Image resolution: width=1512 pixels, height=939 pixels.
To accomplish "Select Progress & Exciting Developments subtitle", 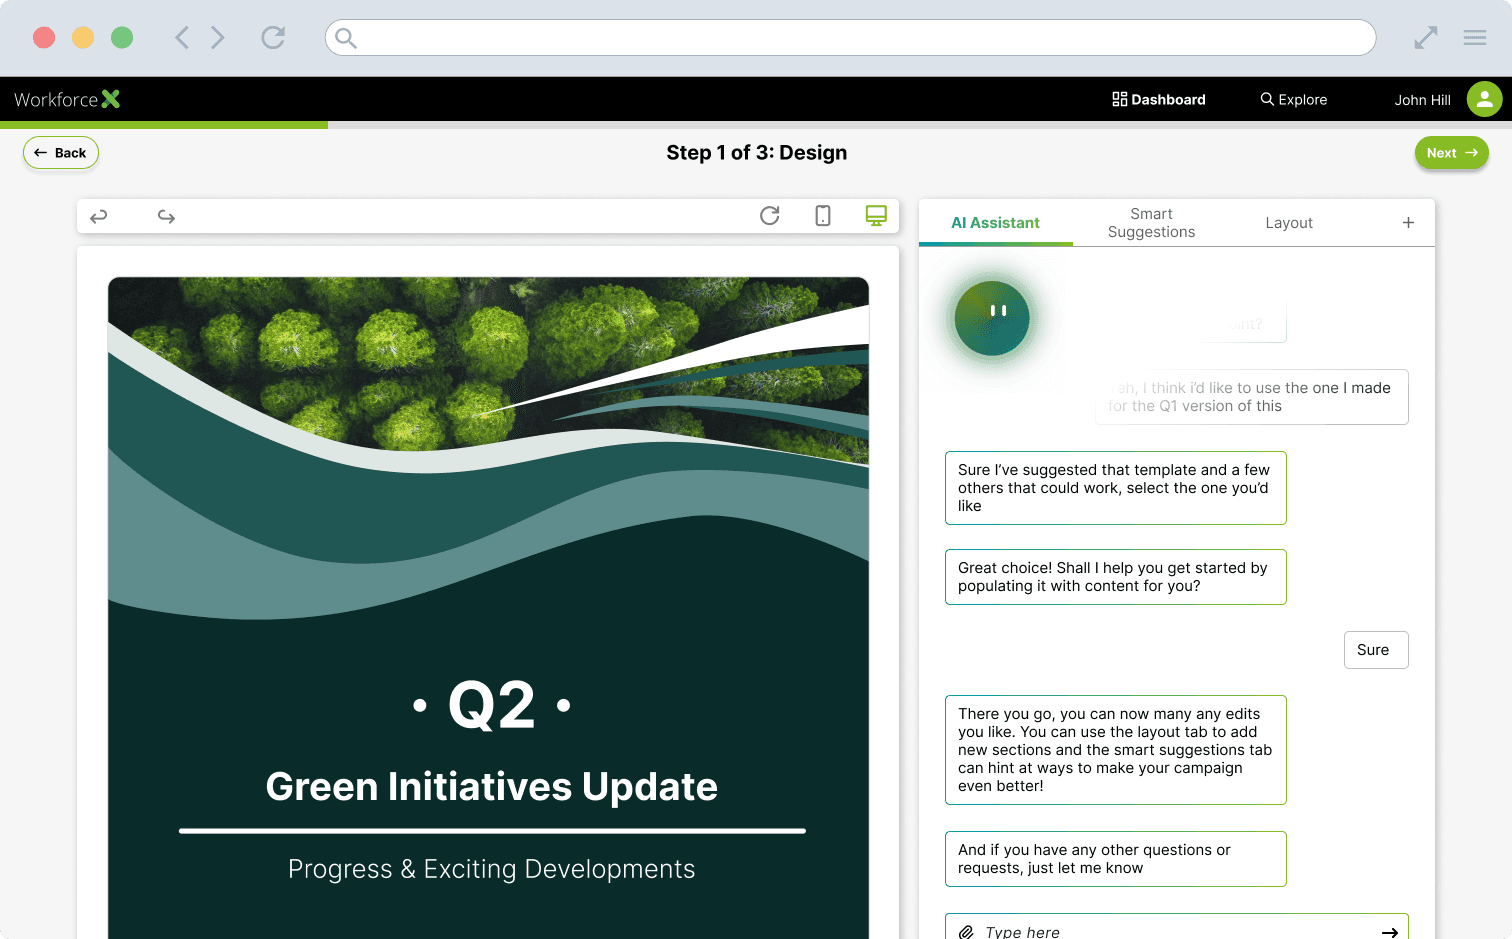I will tap(492, 869).
